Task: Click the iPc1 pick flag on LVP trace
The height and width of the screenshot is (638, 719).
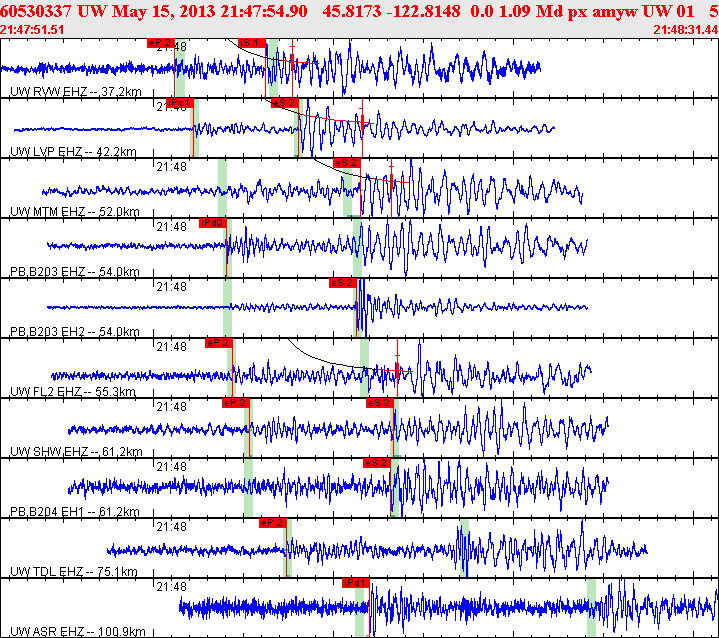Action: point(180,103)
